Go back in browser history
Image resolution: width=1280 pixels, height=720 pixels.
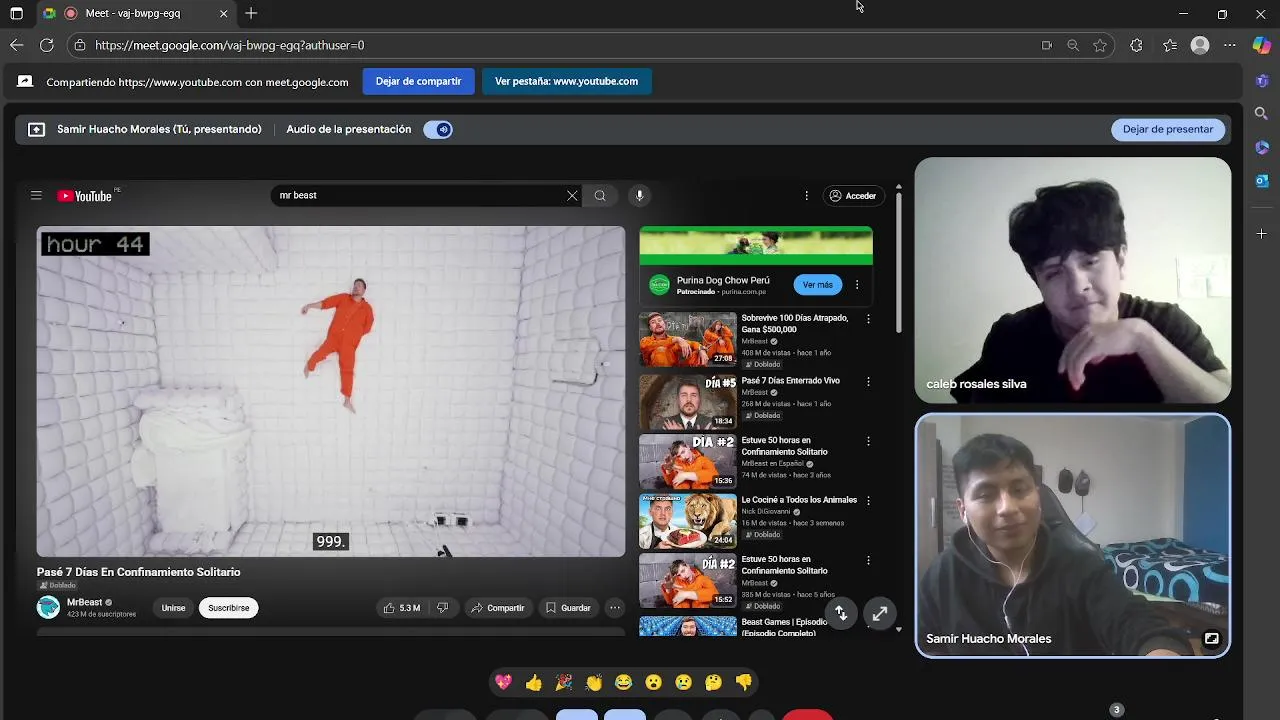(16, 45)
